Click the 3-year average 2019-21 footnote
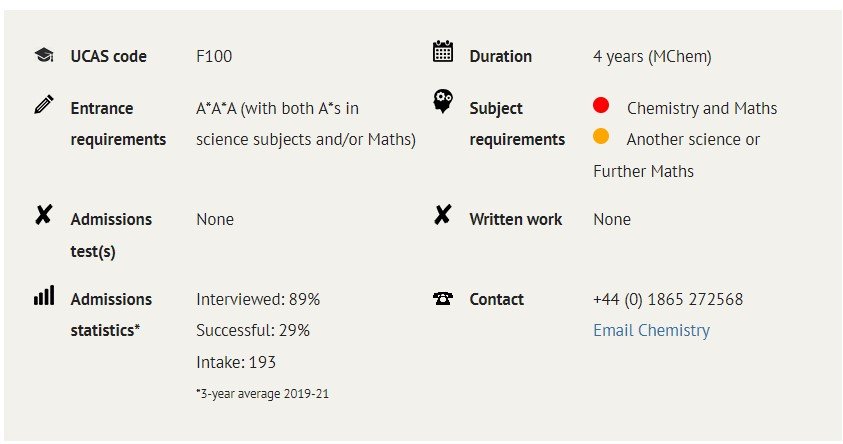843x444 pixels. click(262, 393)
